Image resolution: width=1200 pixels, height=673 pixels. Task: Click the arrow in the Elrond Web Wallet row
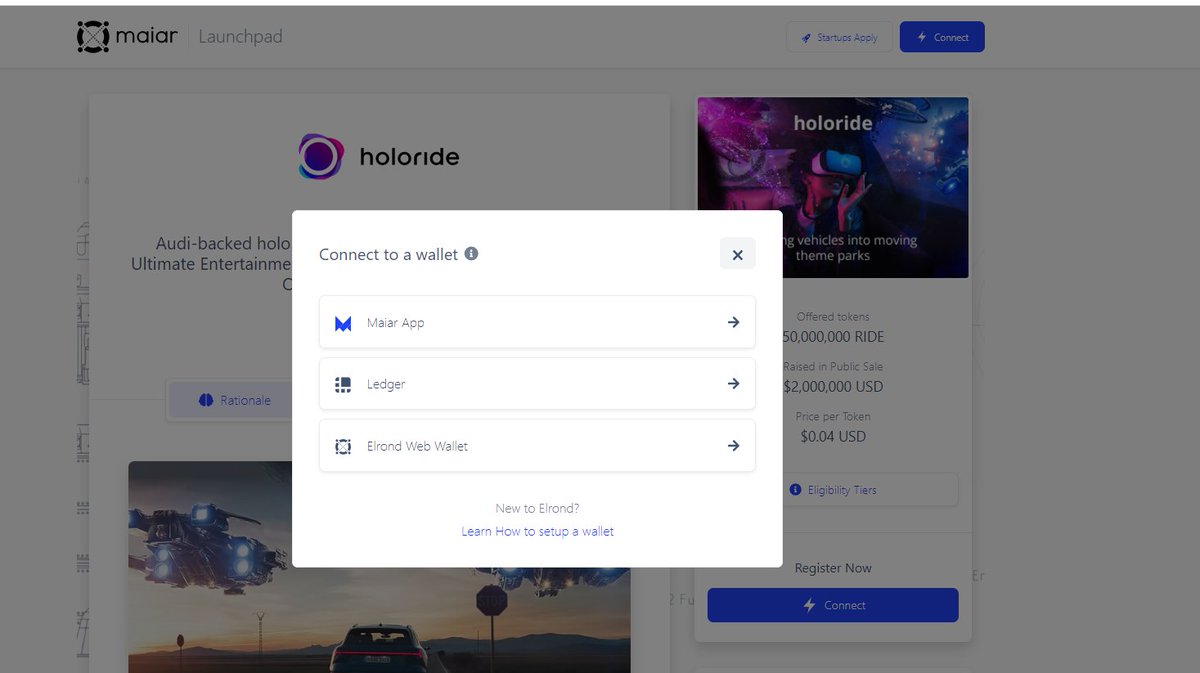click(733, 446)
